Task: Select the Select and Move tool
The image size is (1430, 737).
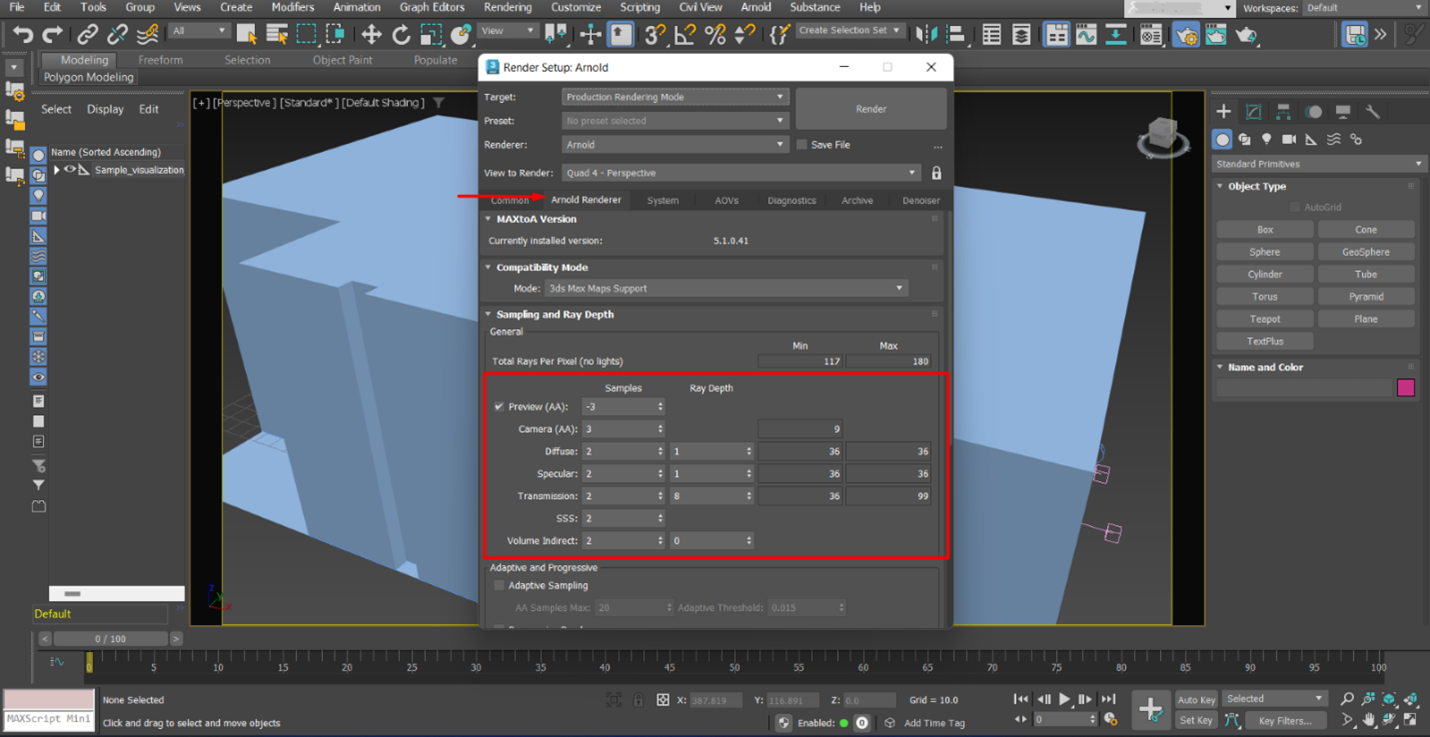Action: pyautogui.click(x=370, y=35)
